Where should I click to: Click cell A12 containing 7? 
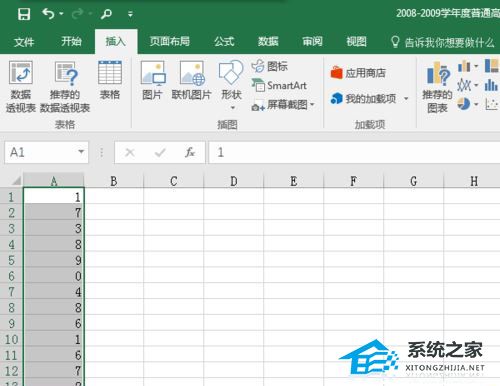tap(54, 371)
